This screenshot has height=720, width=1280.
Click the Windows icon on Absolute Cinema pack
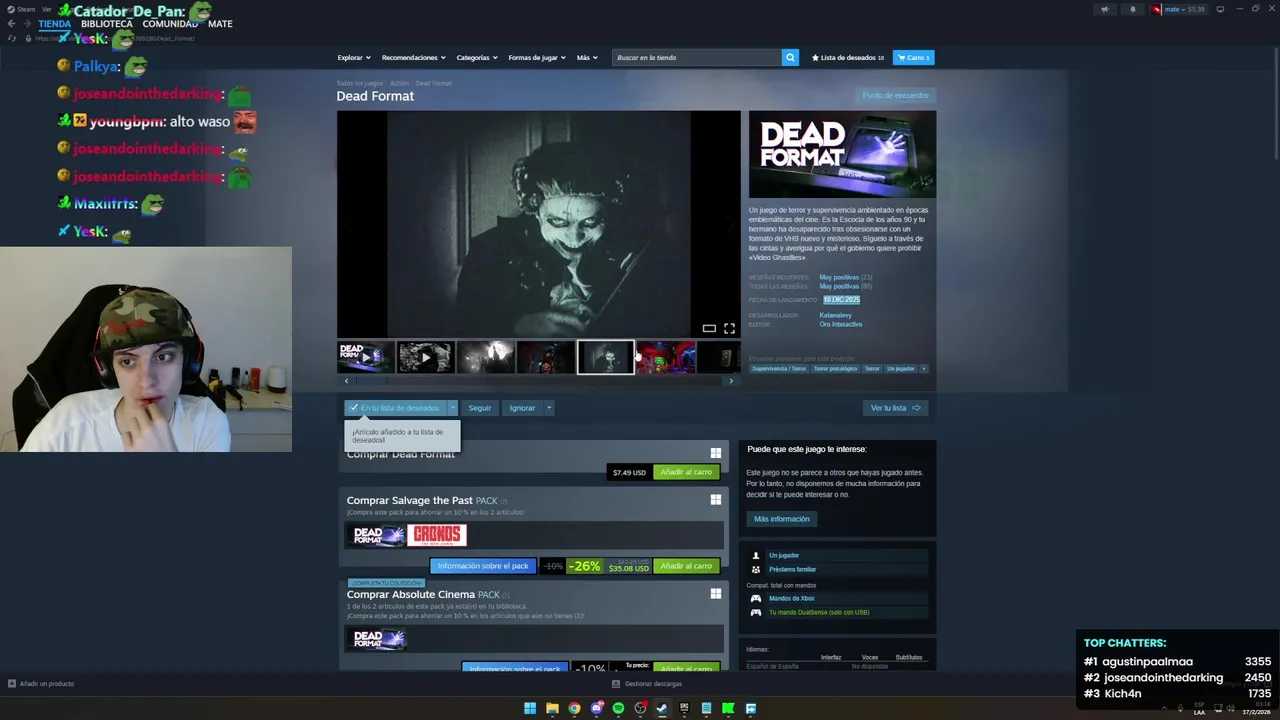[715, 594]
